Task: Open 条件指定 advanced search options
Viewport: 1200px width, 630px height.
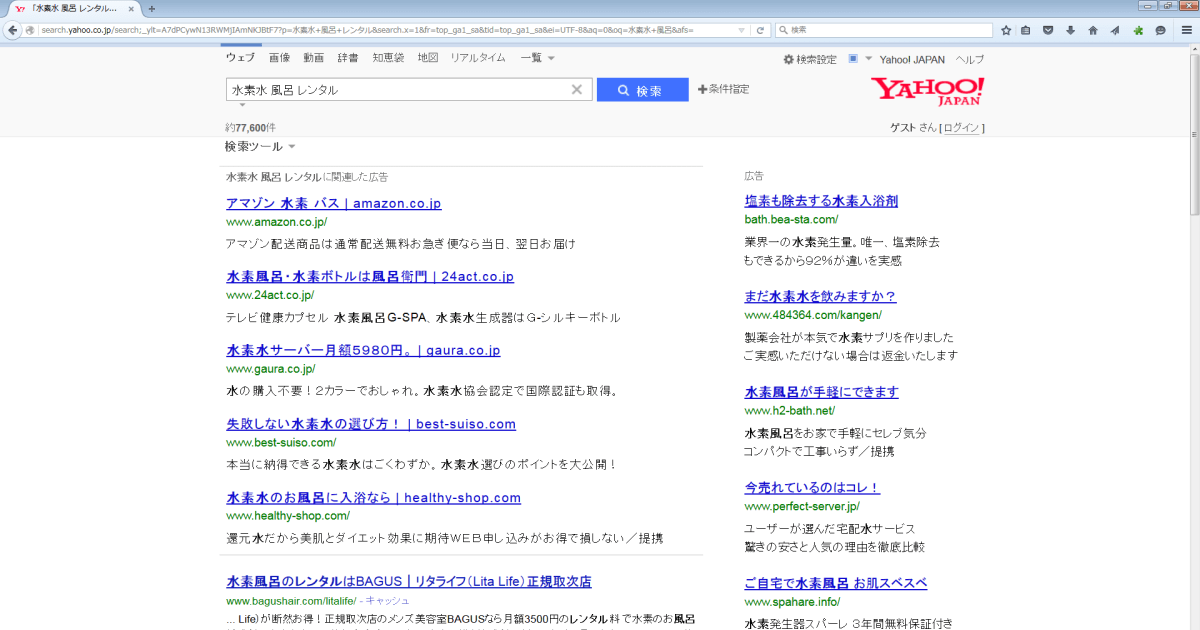Action: [724, 89]
